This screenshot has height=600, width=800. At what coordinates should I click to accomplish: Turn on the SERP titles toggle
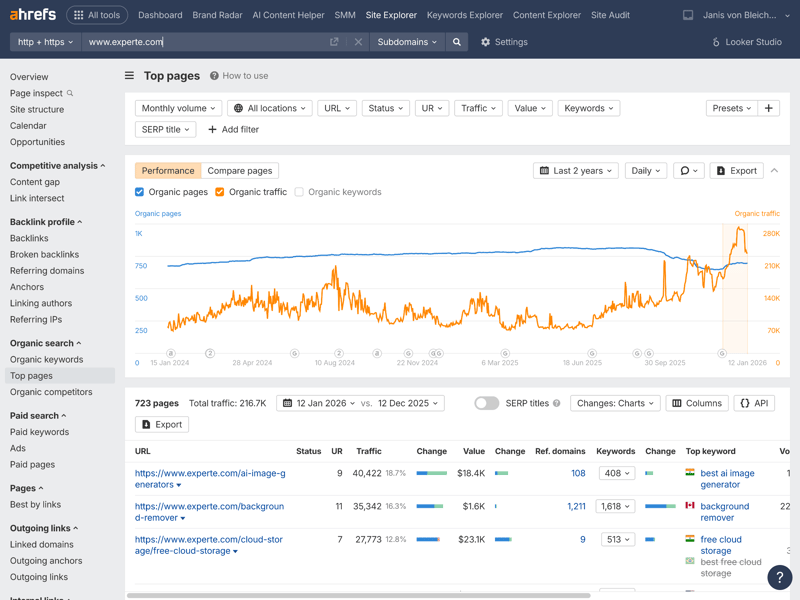[x=486, y=403]
